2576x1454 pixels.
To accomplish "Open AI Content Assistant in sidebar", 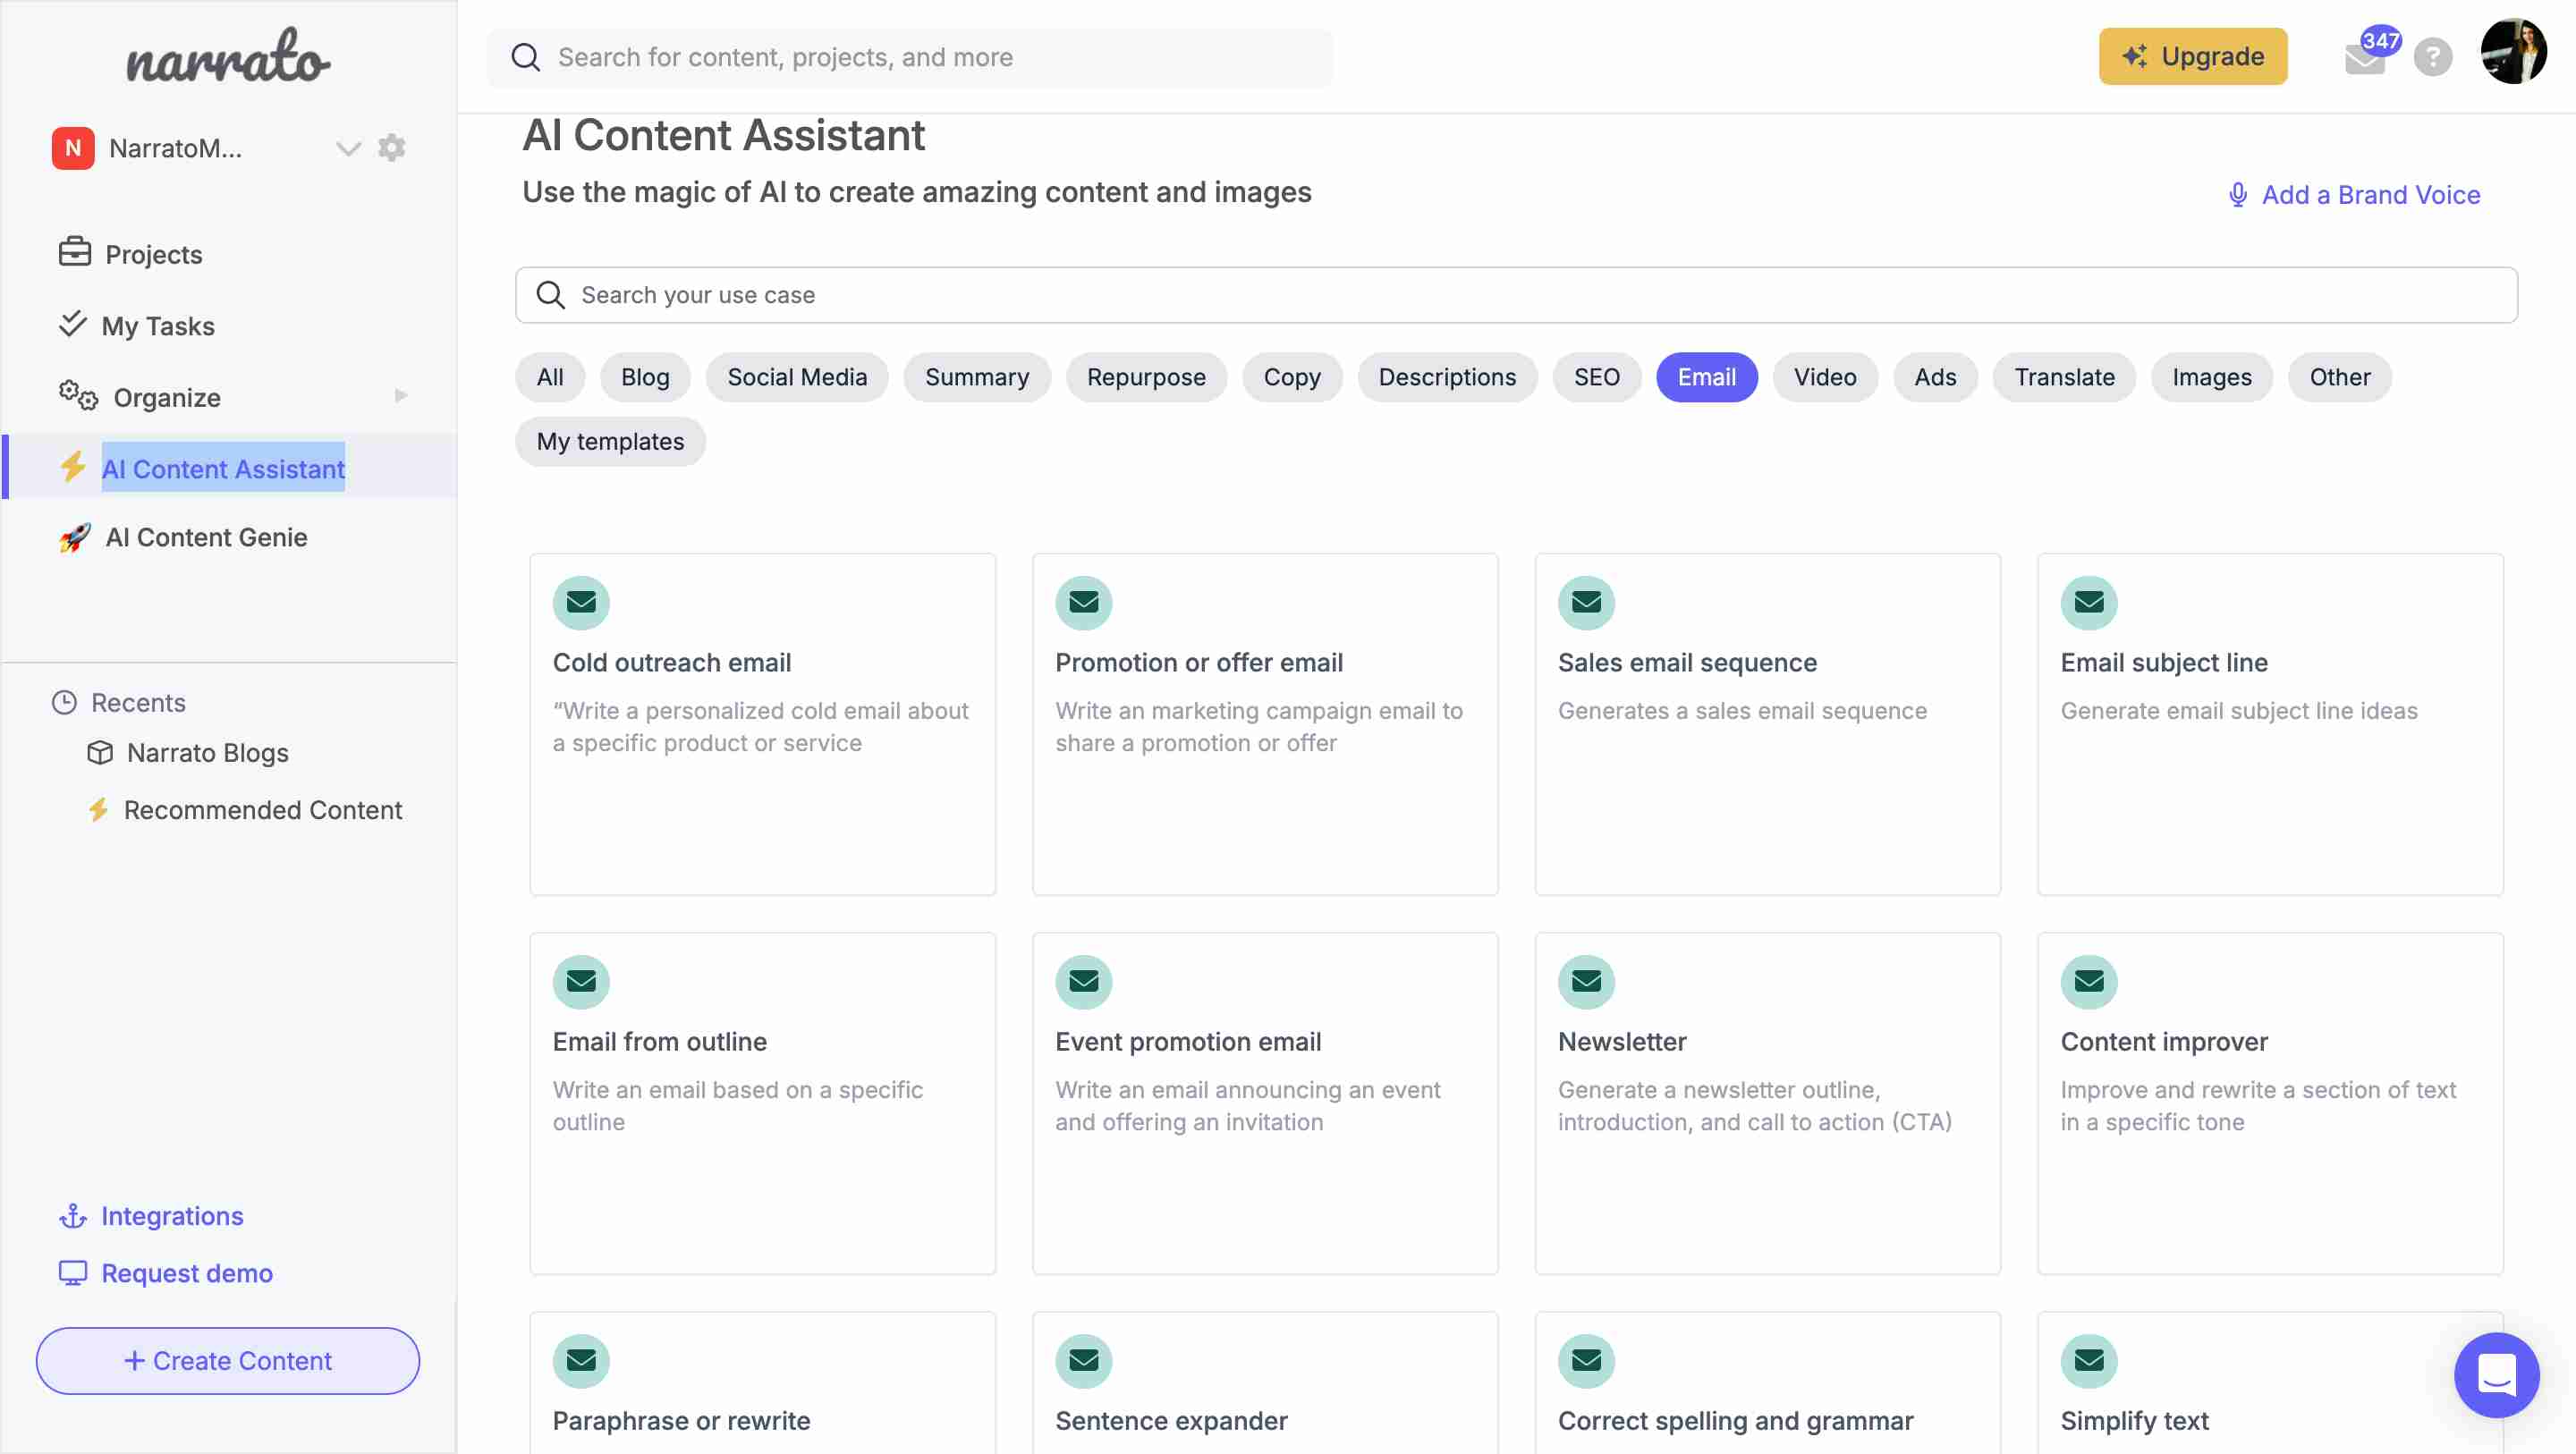I will (x=229, y=467).
